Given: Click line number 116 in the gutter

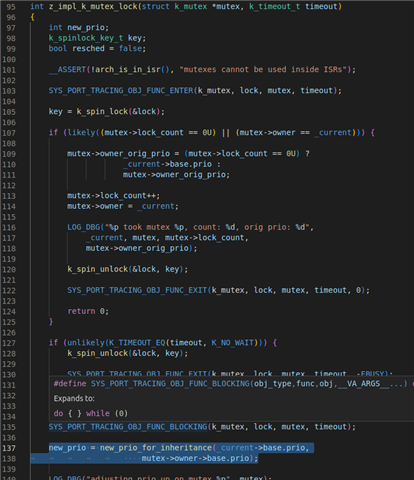Looking at the screenshot, I should 9,227.
